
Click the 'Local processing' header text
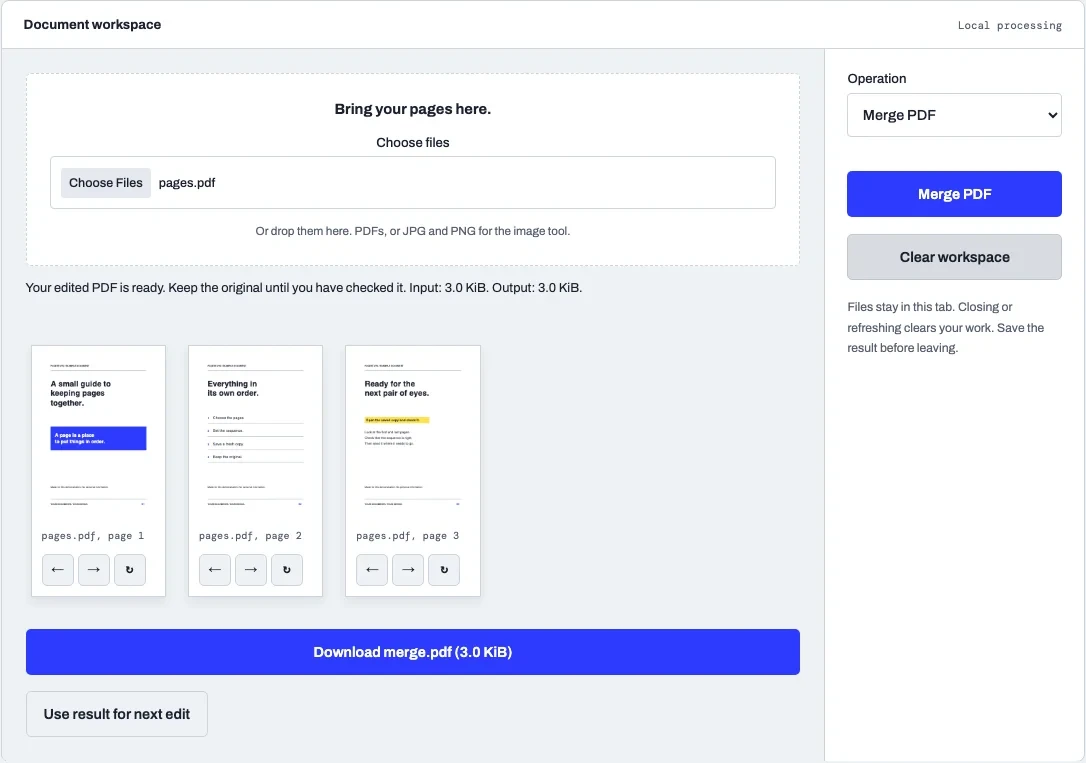click(1009, 26)
